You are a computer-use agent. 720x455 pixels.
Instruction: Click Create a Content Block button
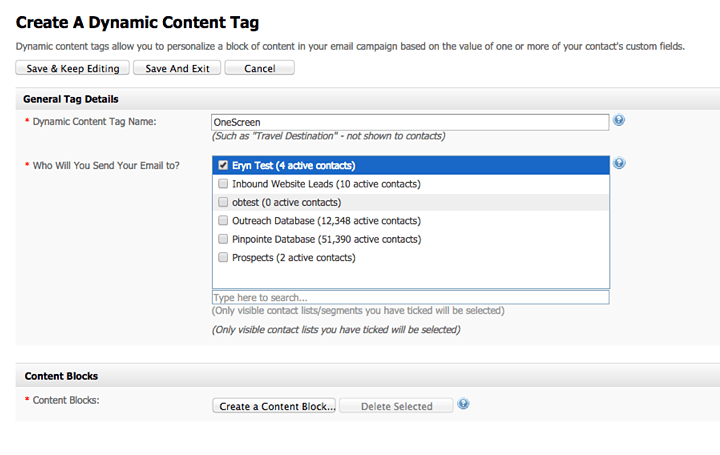coord(274,406)
